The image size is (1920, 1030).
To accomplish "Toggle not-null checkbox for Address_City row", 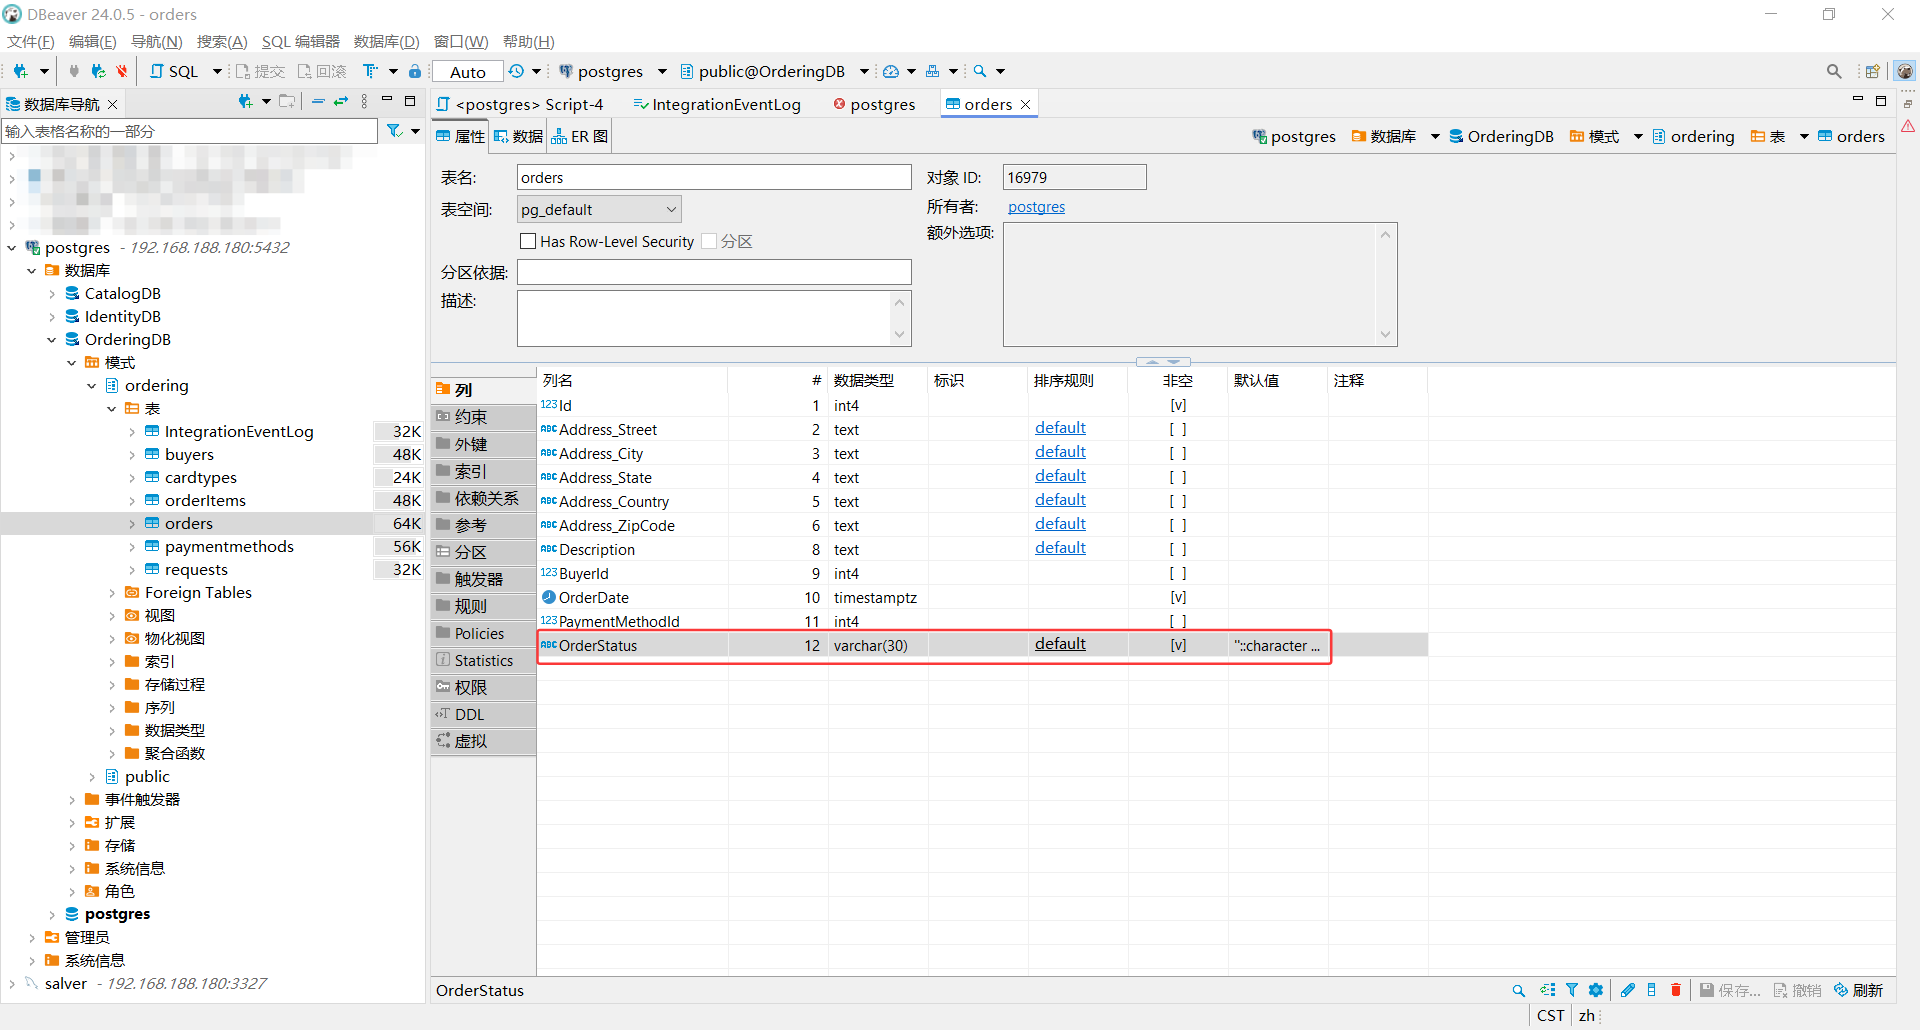I will coord(1178,453).
